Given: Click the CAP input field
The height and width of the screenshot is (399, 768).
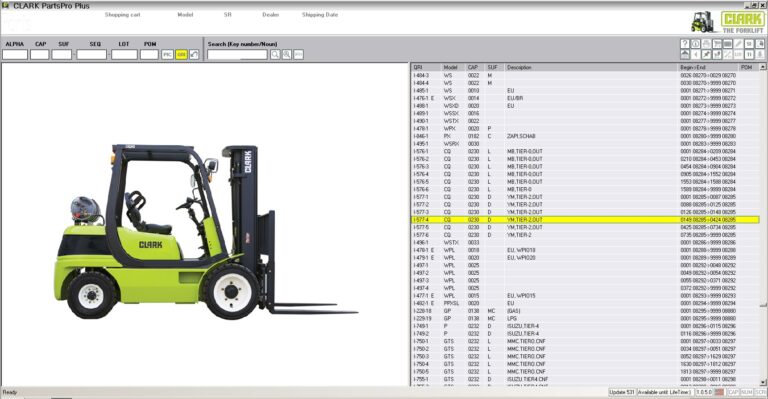Looking at the screenshot, I should [40, 54].
